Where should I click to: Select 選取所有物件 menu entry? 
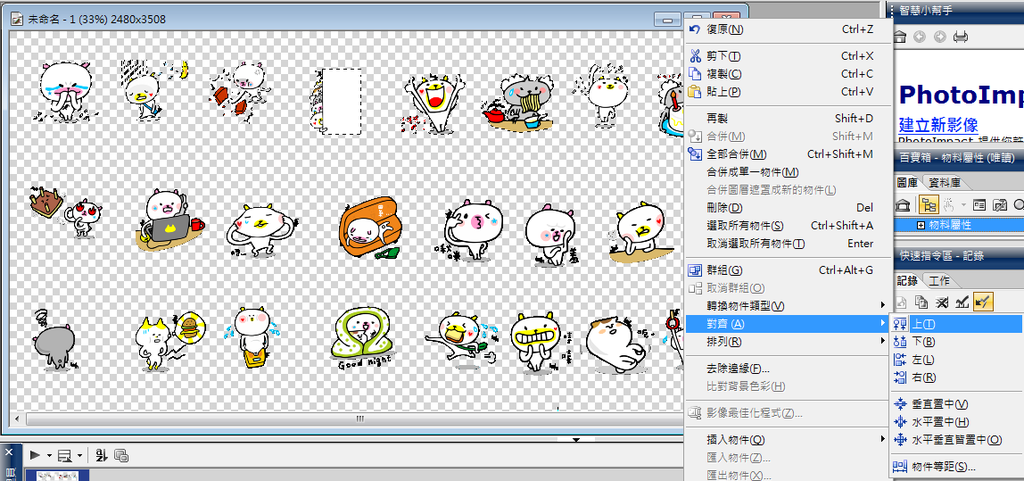[x=788, y=225]
